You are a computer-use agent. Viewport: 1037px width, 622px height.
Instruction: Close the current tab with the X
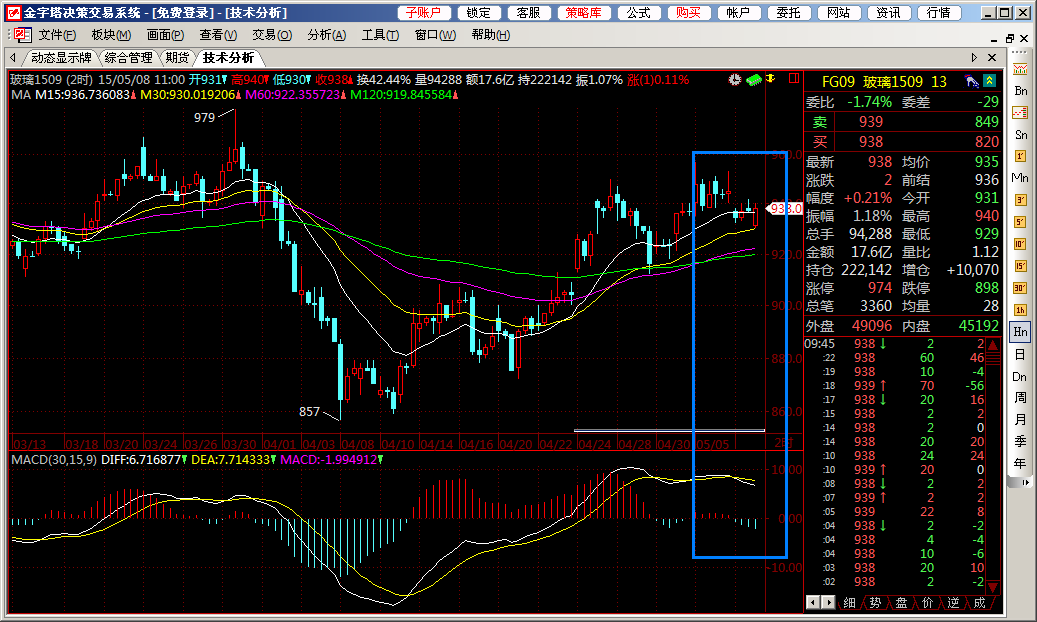(x=992, y=58)
